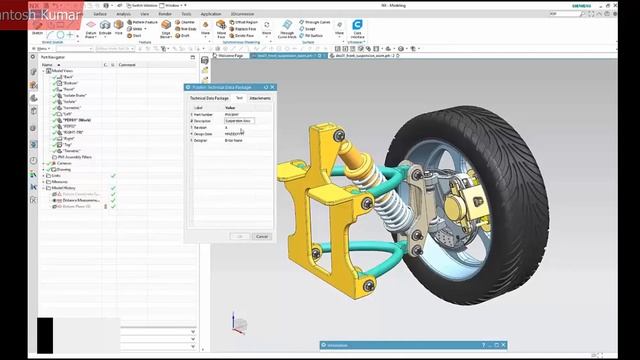Select the circle sketch curve tool
The height and width of the screenshot is (360, 640).
click(60, 35)
